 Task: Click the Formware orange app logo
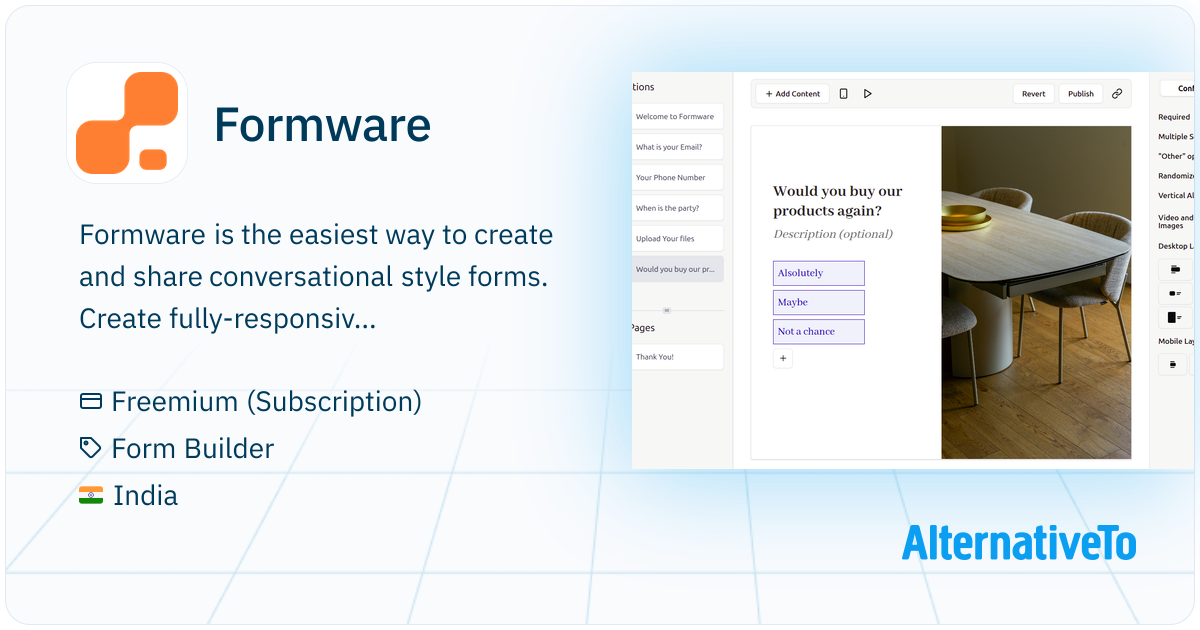(127, 122)
